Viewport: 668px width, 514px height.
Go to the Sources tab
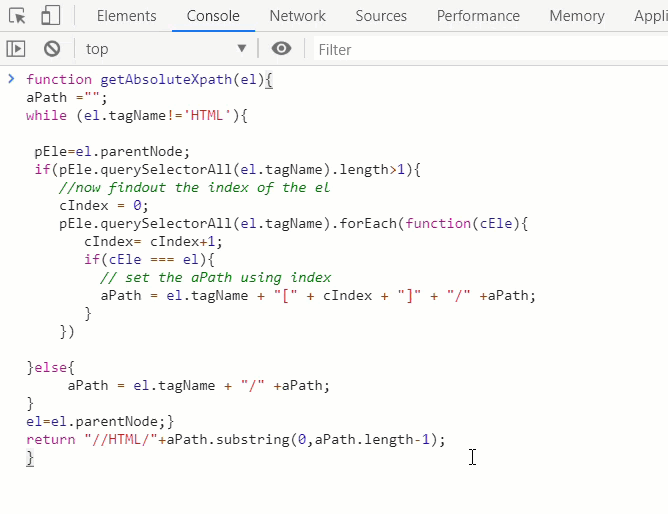381,16
